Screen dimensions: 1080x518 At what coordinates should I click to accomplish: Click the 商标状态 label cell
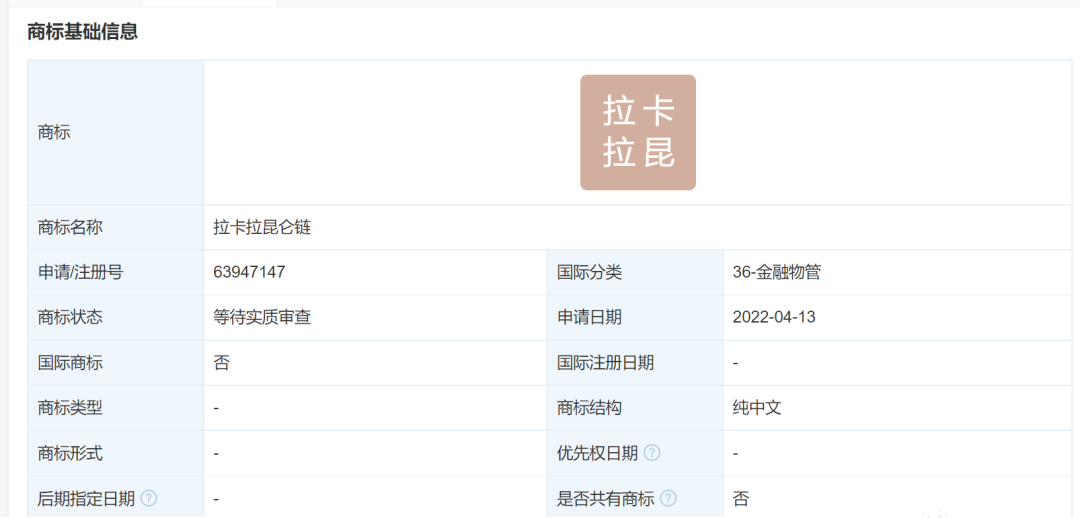click(116, 317)
